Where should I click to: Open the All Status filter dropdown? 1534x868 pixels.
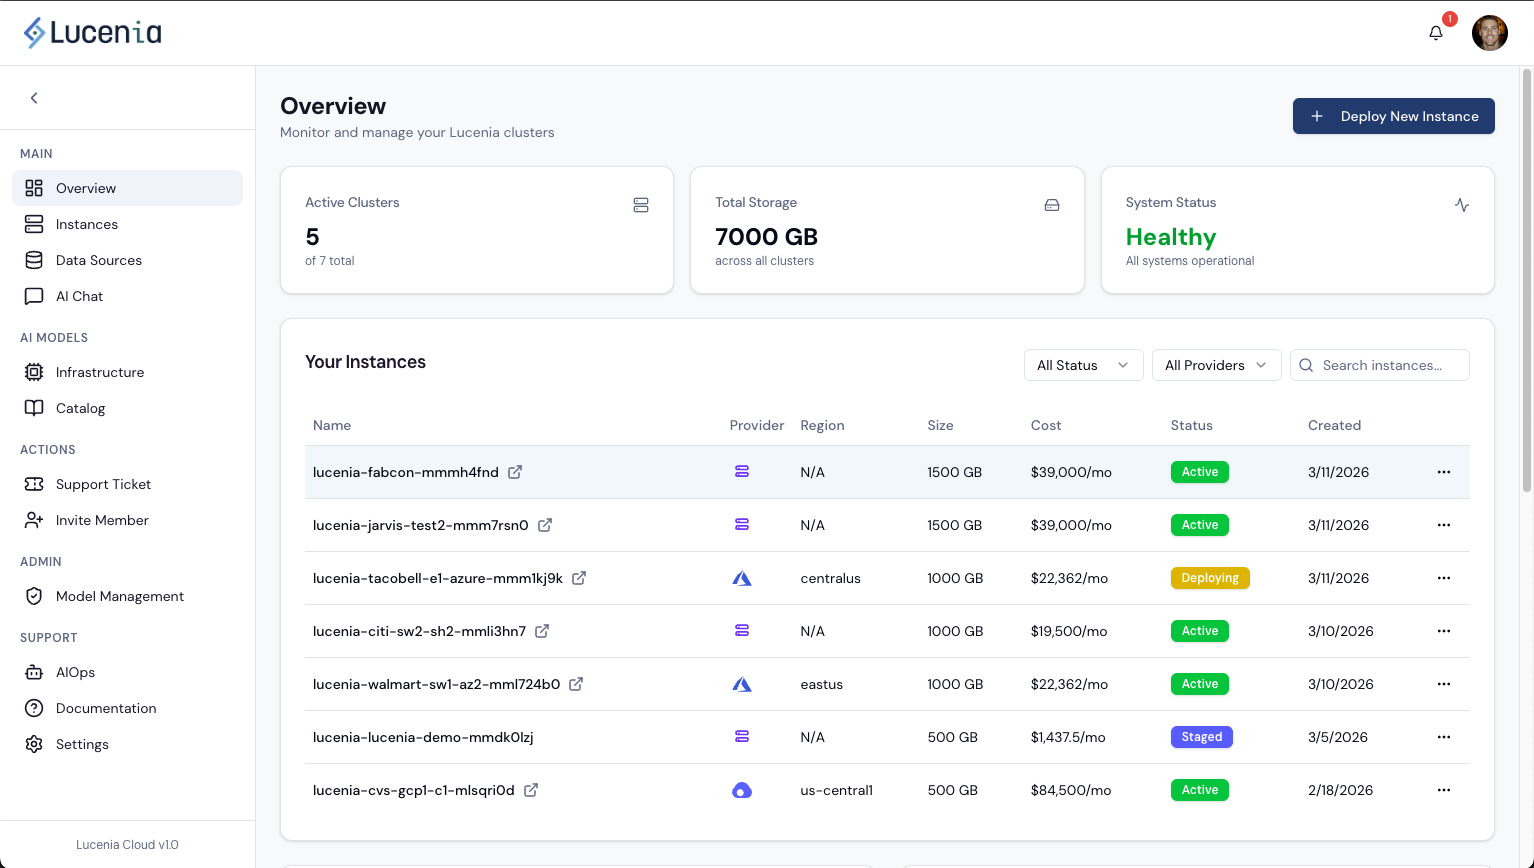(1083, 365)
